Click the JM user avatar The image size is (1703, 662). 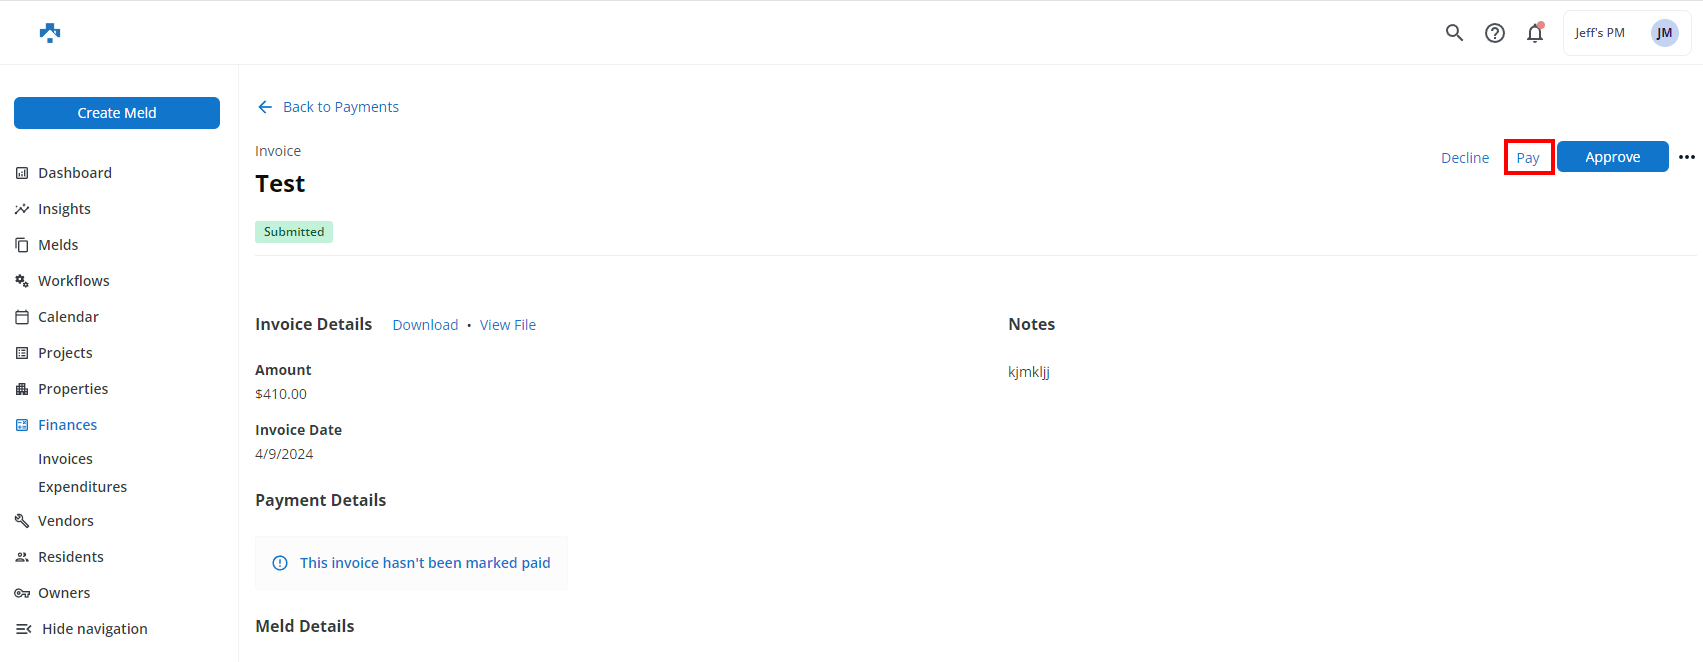(1664, 33)
